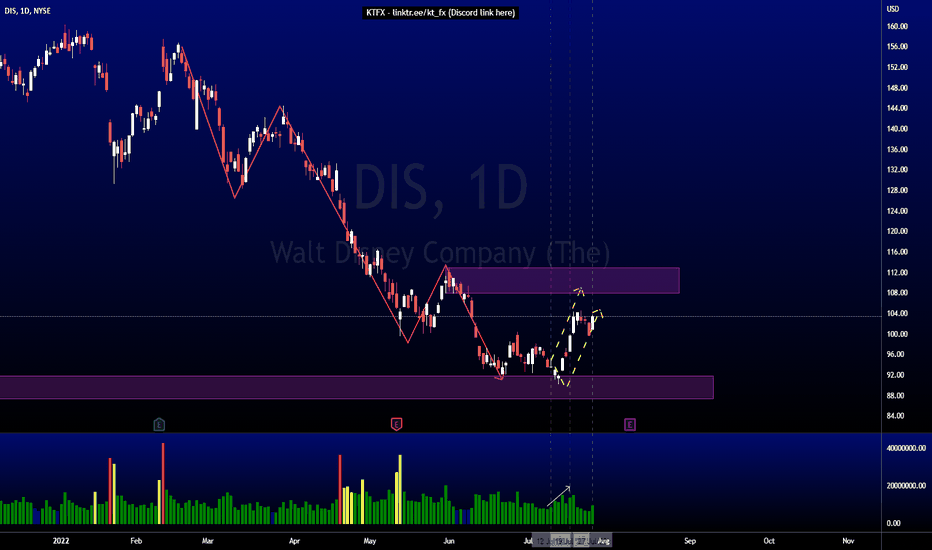Click the Oct label on time axis

tap(769, 540)
